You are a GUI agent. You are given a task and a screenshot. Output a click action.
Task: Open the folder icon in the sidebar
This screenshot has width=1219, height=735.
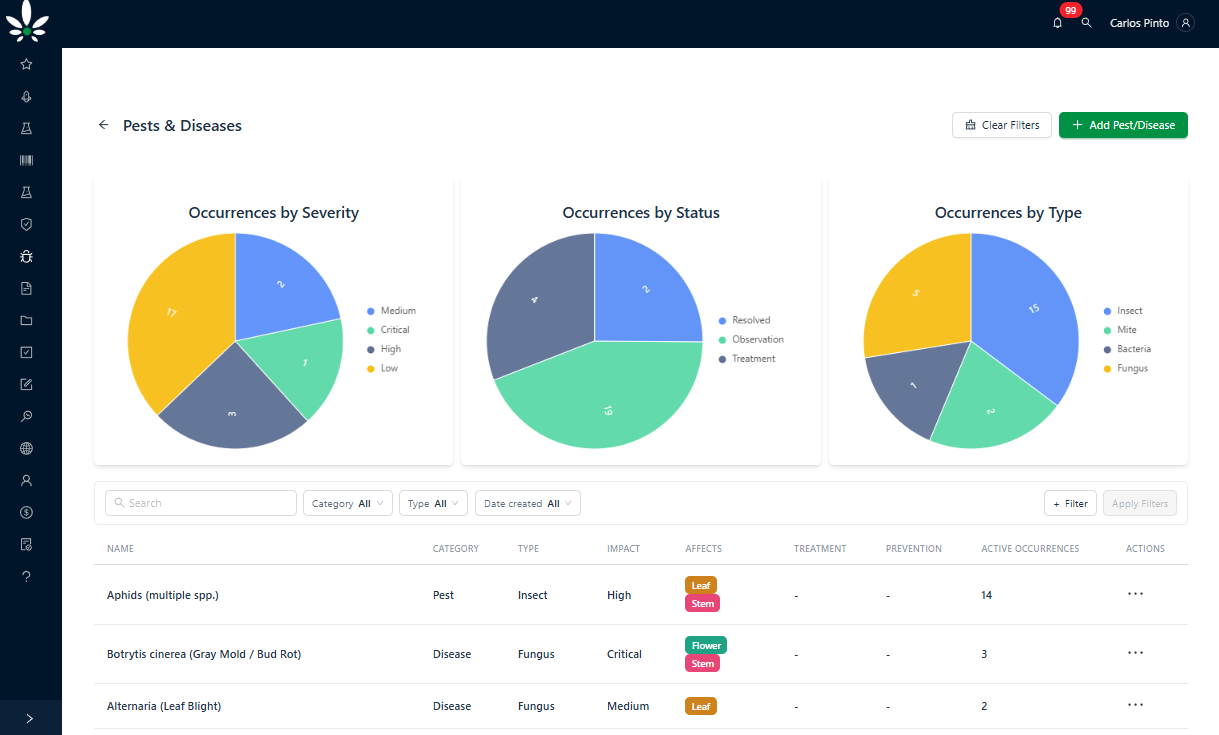point(26,320)
